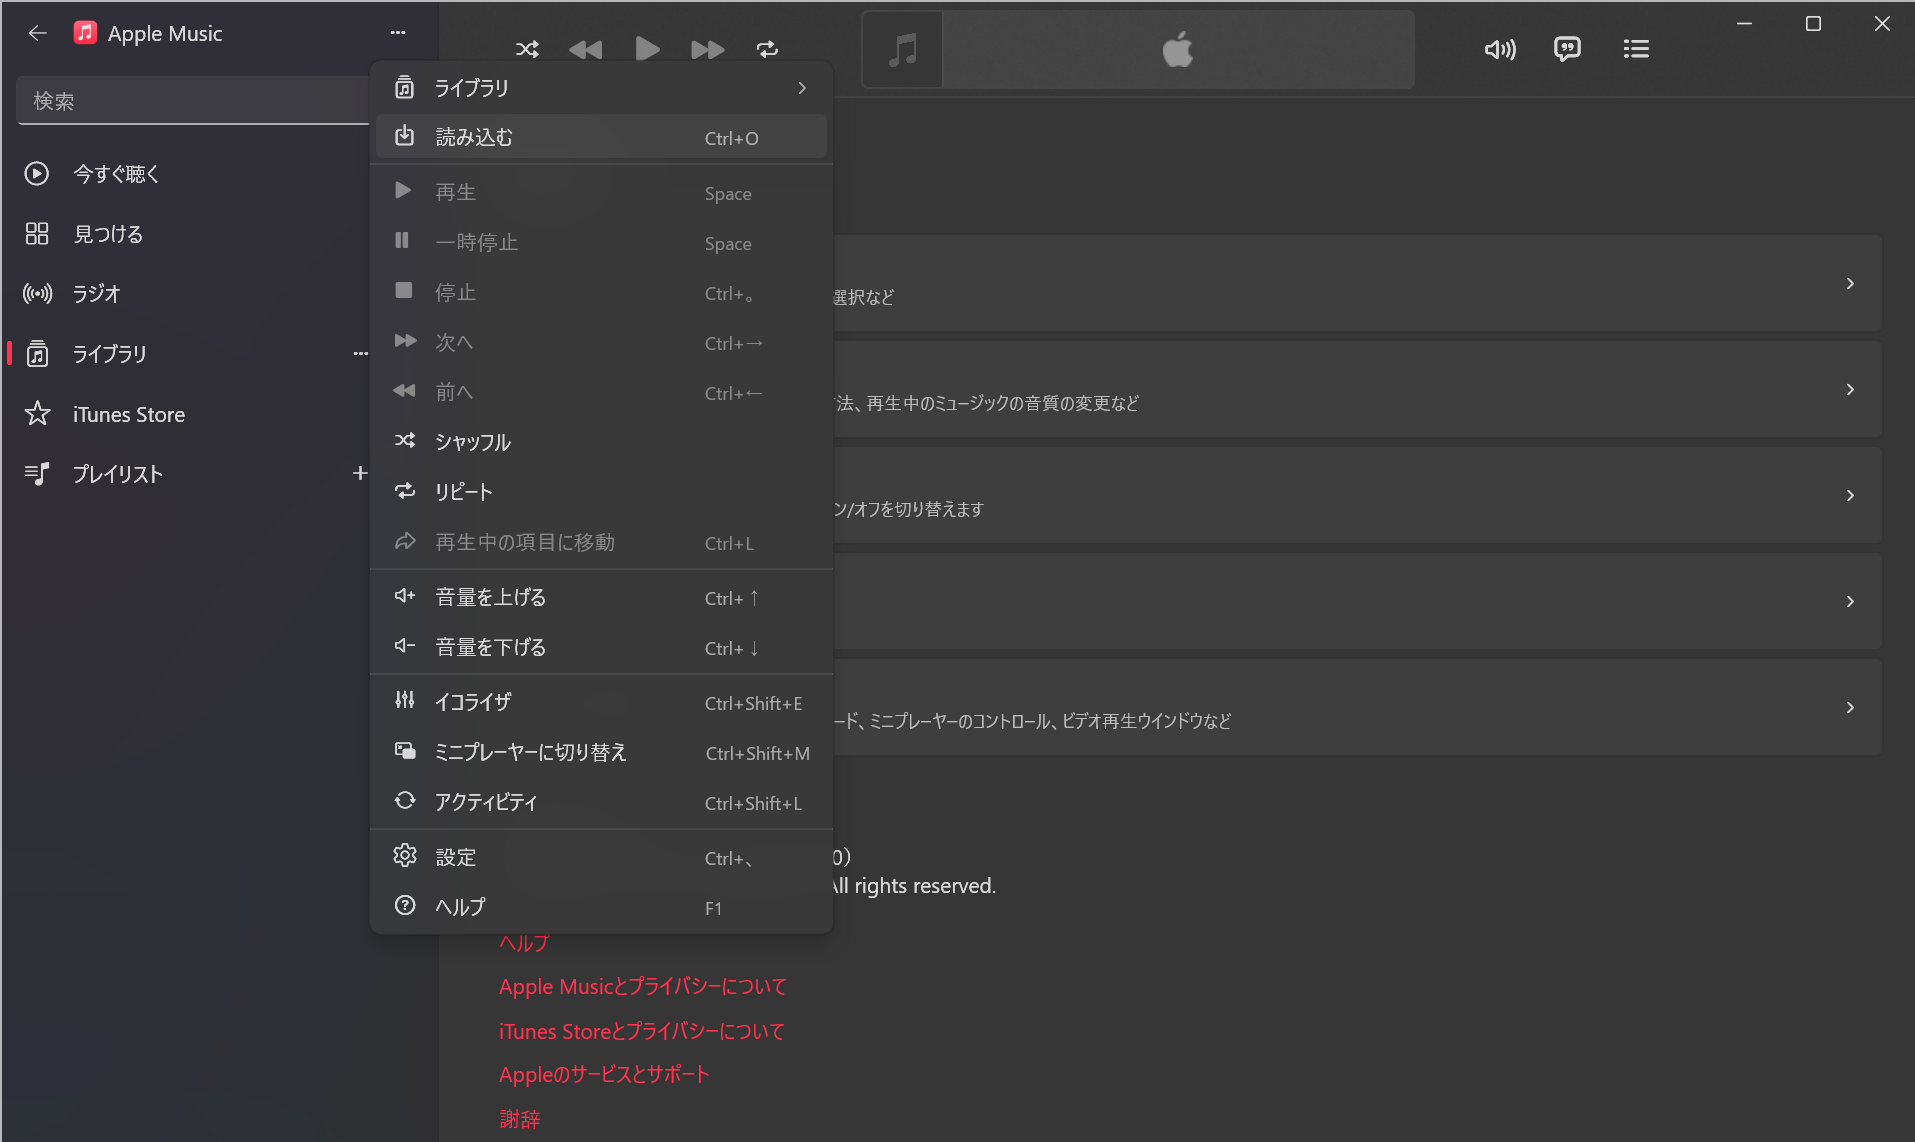The width and height of the screenshot is (1915, 1142).
Task: Open Apple Musicとプライバシーについて link
Action: (642, 987)
